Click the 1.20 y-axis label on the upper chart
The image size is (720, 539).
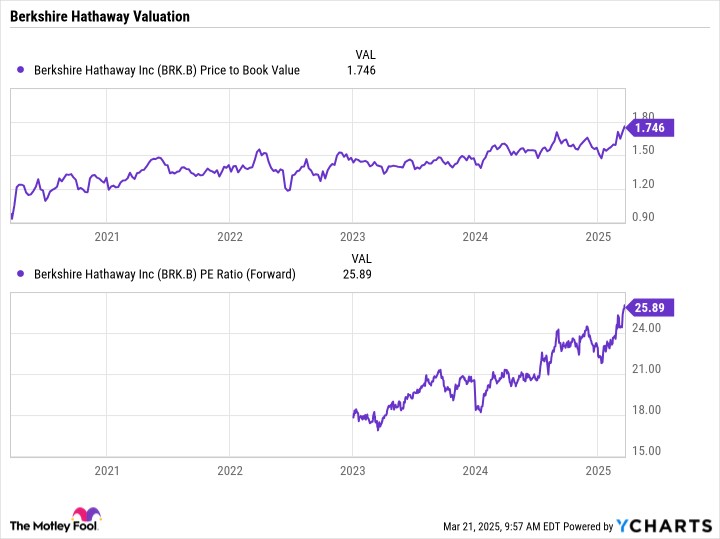[x=644, y=184]
